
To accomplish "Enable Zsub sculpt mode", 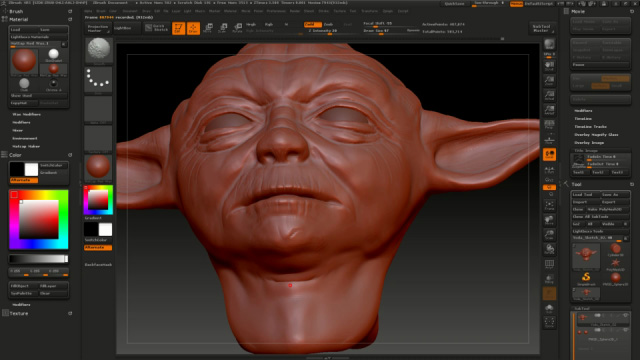I will coord(329,24).
